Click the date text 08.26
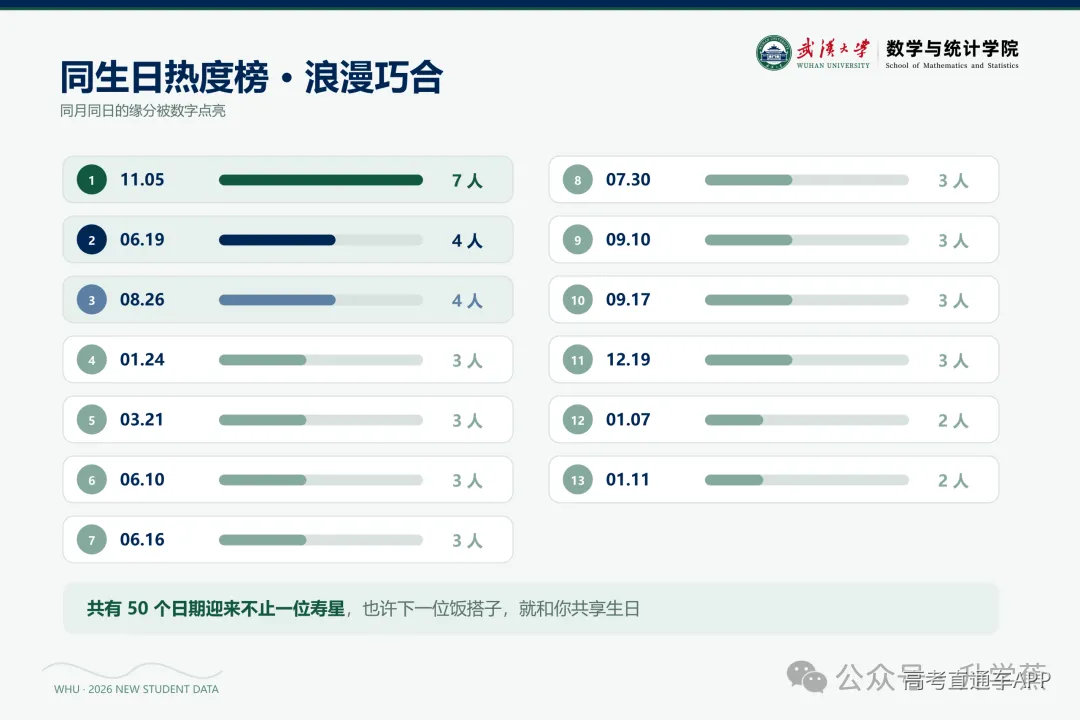 point(142,300)
